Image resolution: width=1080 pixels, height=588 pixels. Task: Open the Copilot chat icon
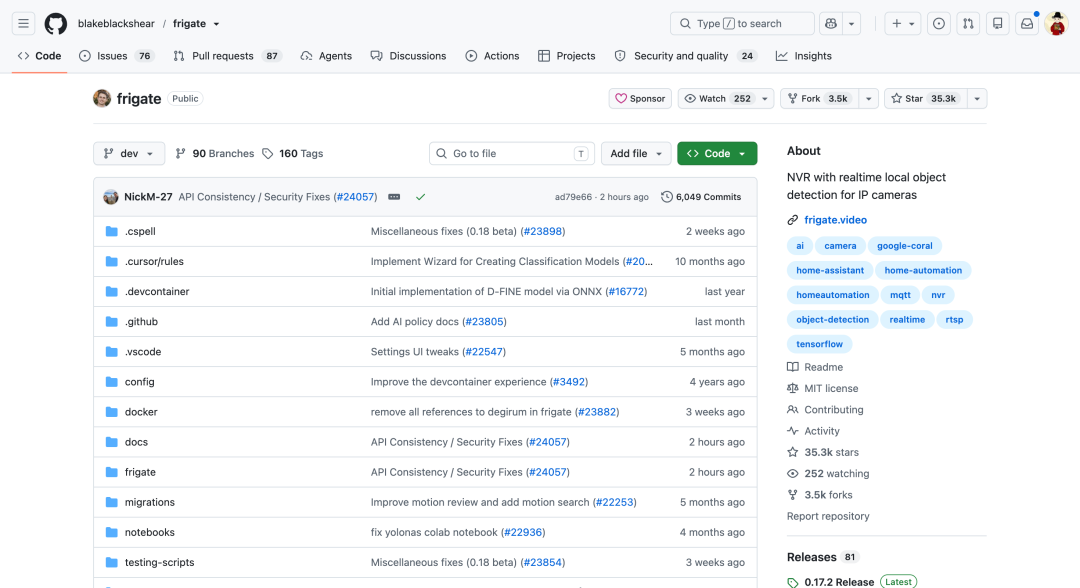(x=831, y=23)
